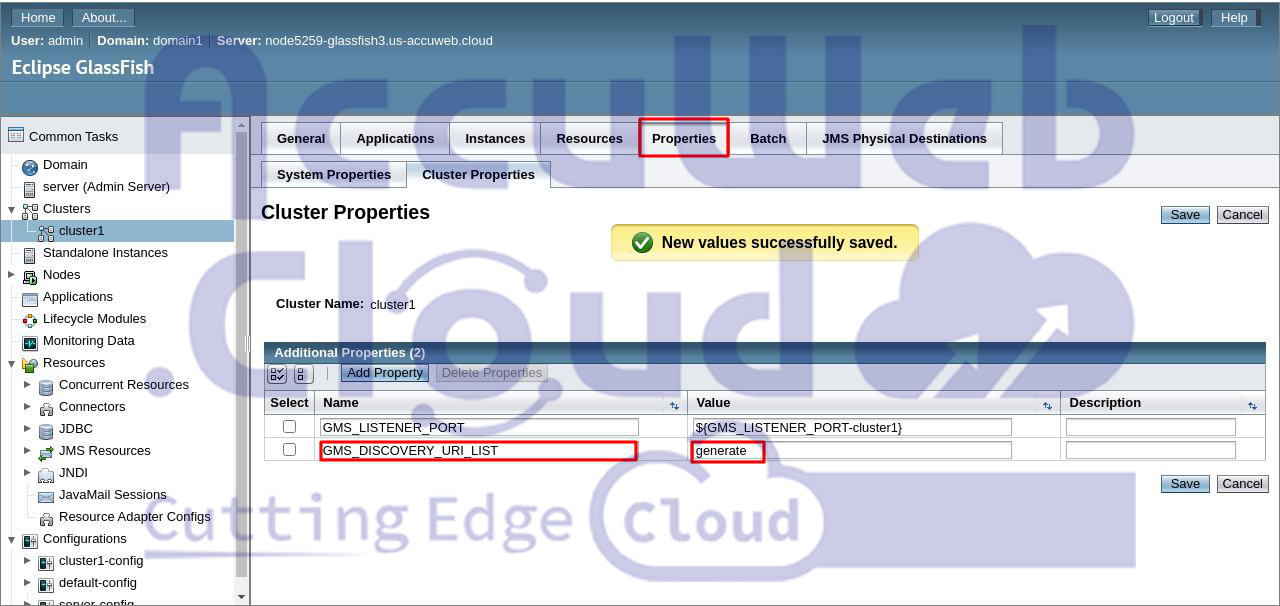1280x606 pixels.
Task: Switch to the Instances tab
Action: coord(495,138)
